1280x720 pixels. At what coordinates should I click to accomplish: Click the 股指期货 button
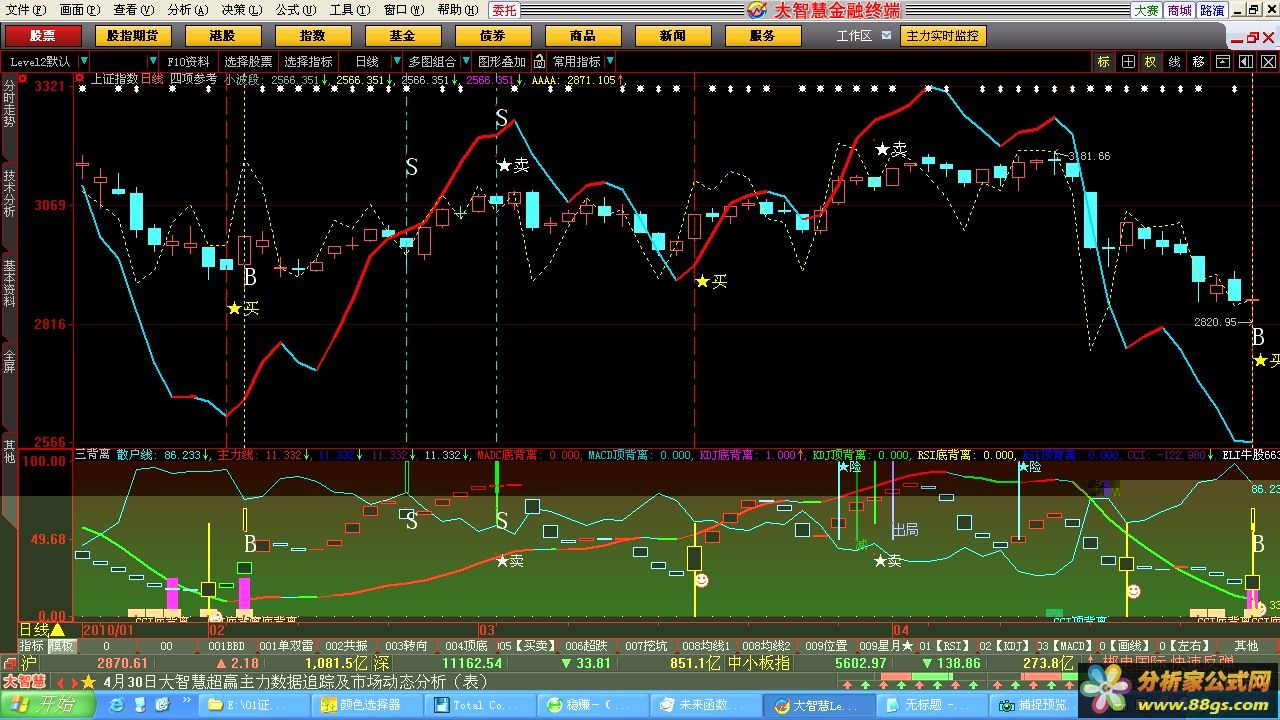coord(133,36)
